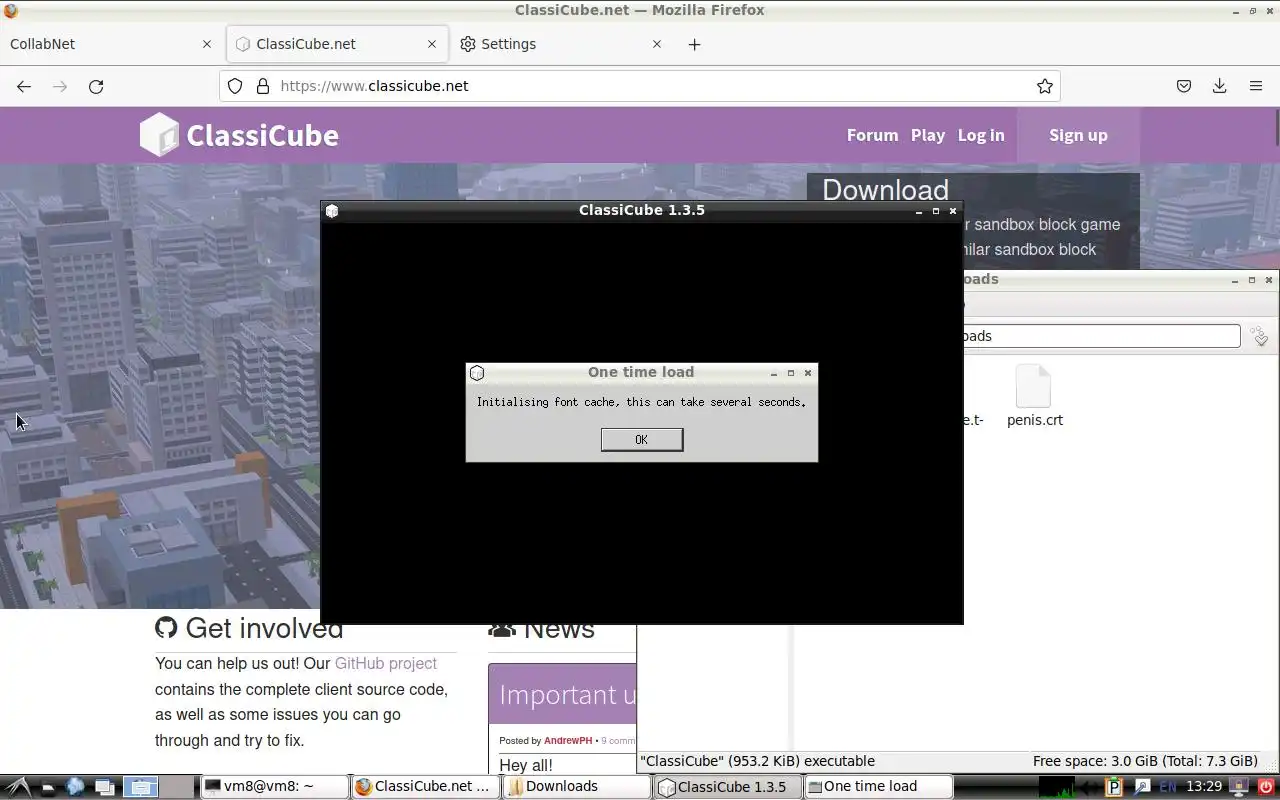Viewport: 1280px width, 800px height.
Task: Open the Firefox hamburger application menu
Action: [1256, 86]
